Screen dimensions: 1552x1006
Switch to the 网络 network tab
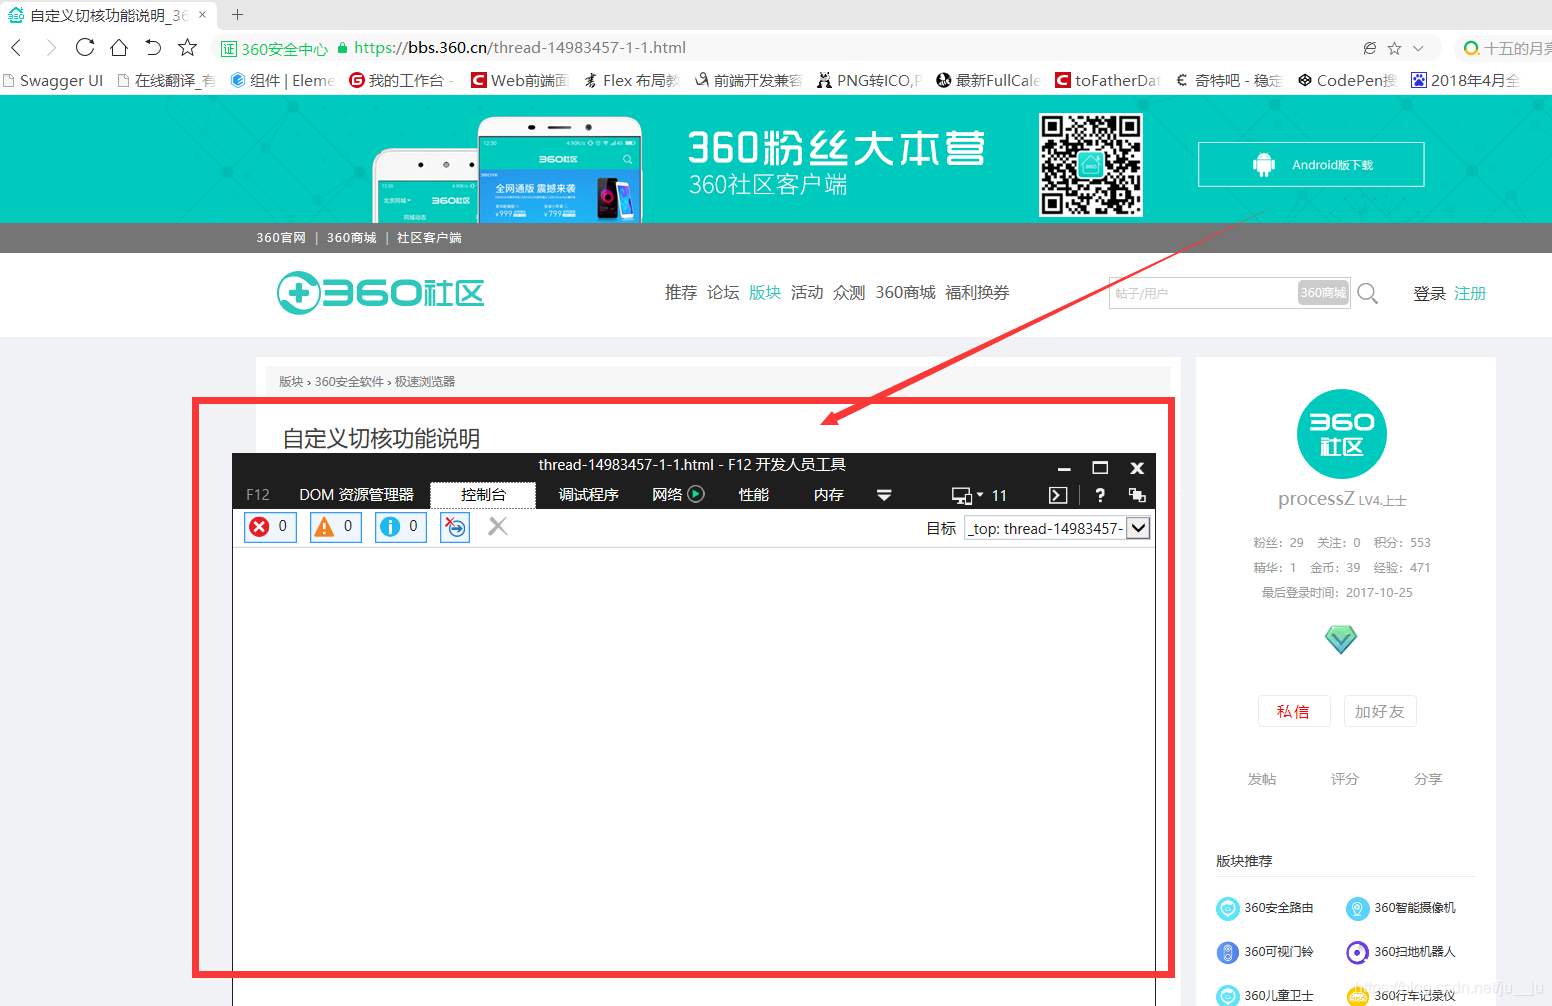[678, 494]
